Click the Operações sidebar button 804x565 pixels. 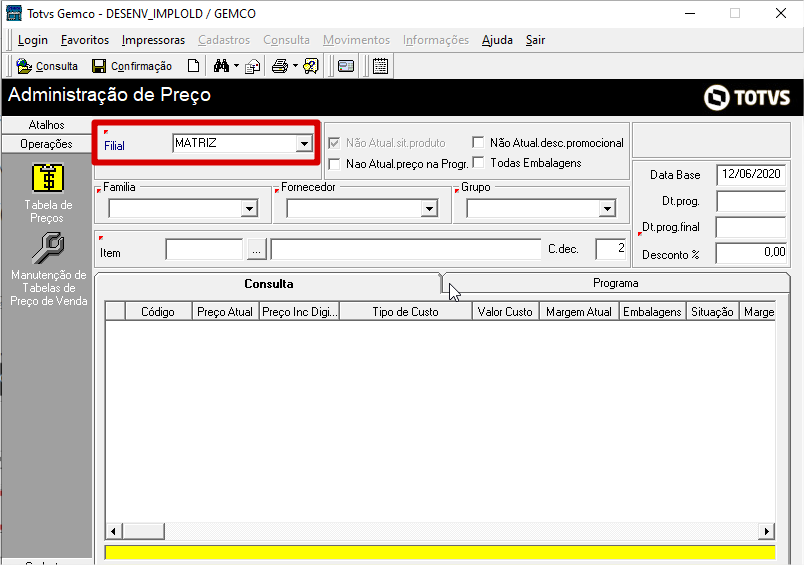tap(47, 144)
